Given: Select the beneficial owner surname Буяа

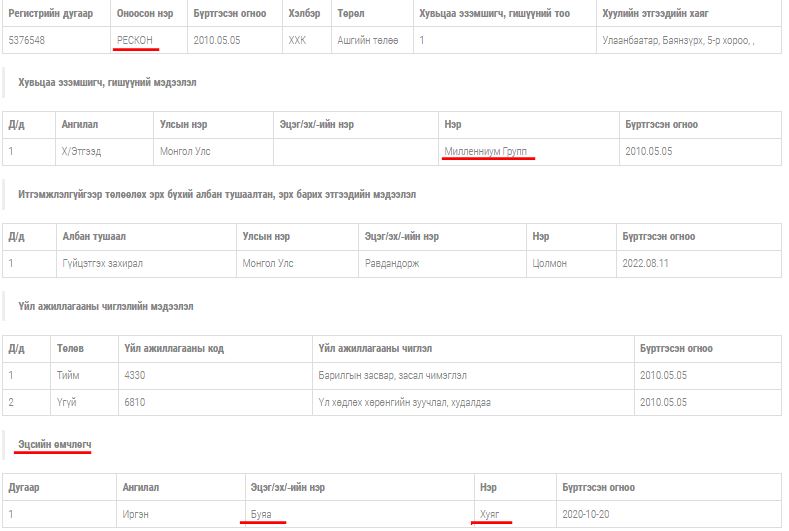Looking at the screenshot, I should pyautogui.click(x=268, y=514).
